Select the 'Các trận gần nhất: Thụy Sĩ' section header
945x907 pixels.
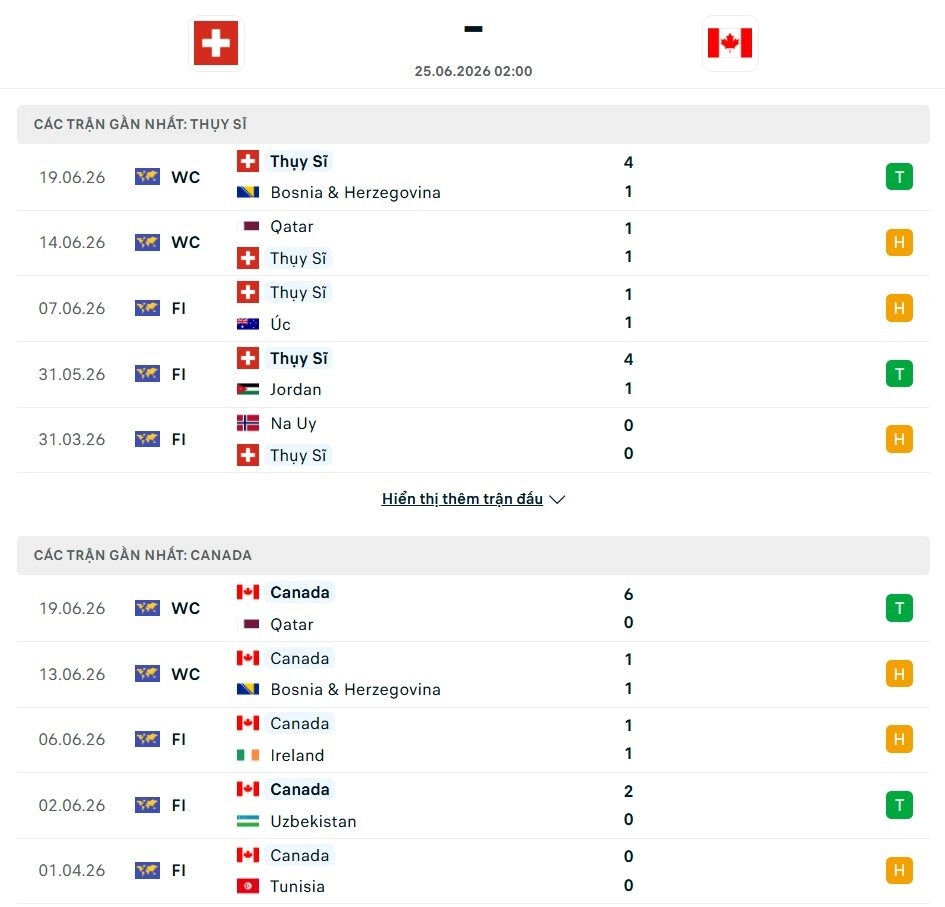473,124
